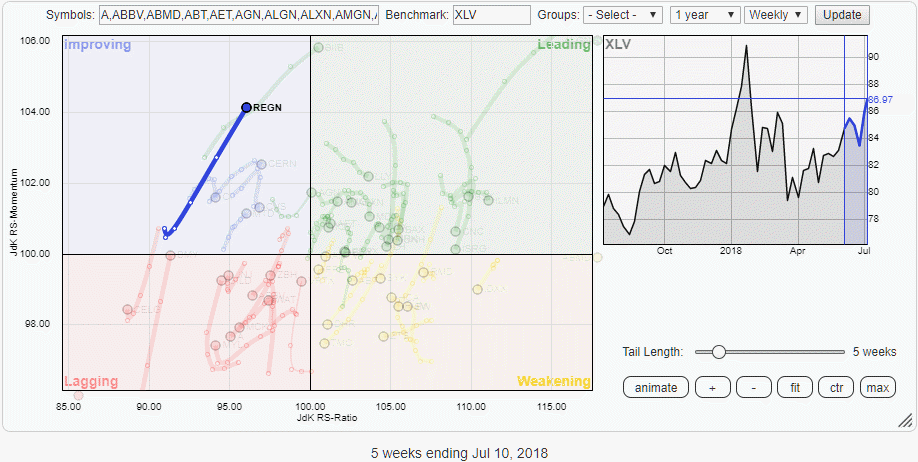Click the REGN data point marker
The width and height of the screenshot is (918, 462).
pyautogui.click(x=246, y=107)
